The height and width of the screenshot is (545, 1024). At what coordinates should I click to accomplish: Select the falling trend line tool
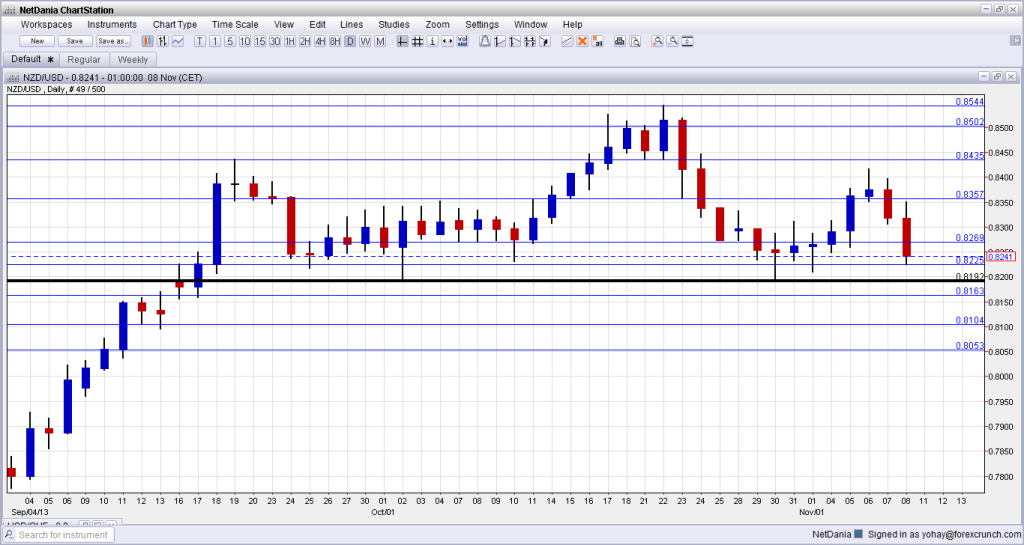pos(515,41)
